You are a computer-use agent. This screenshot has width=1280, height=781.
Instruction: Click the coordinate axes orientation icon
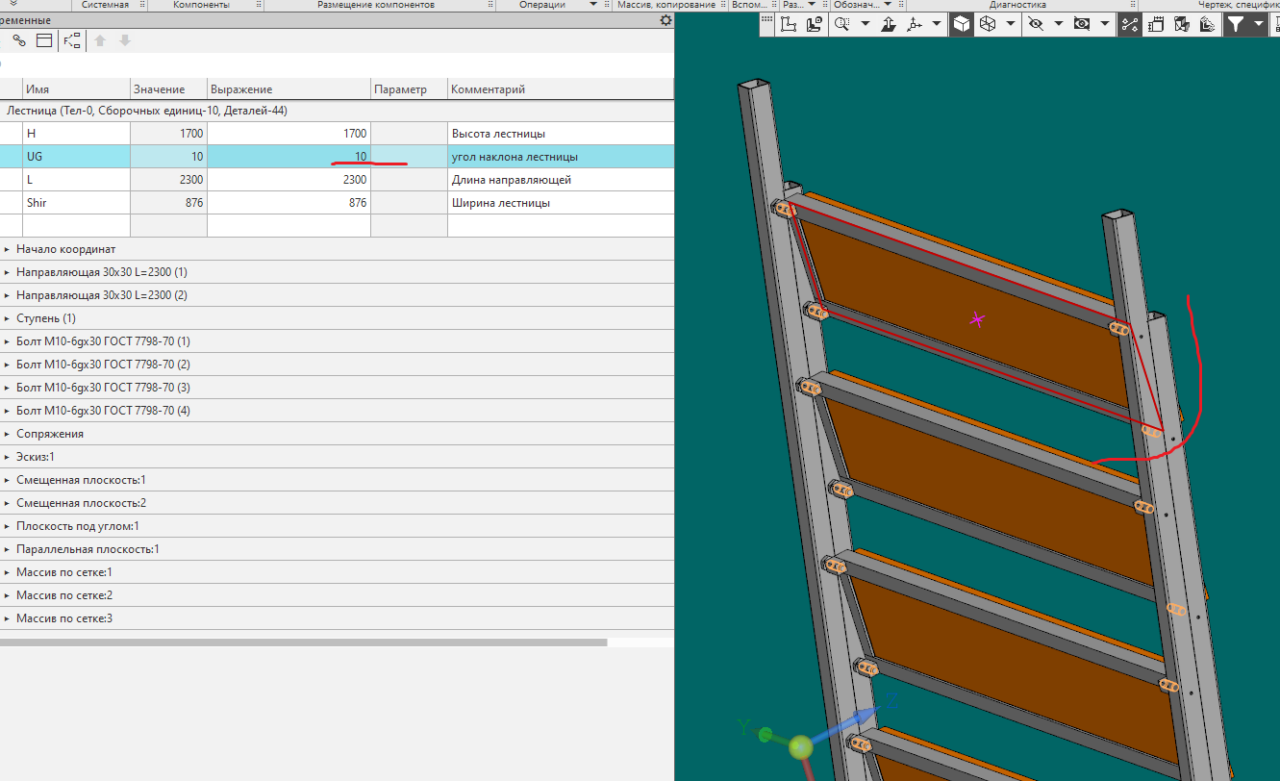click(x=914, y=24)
